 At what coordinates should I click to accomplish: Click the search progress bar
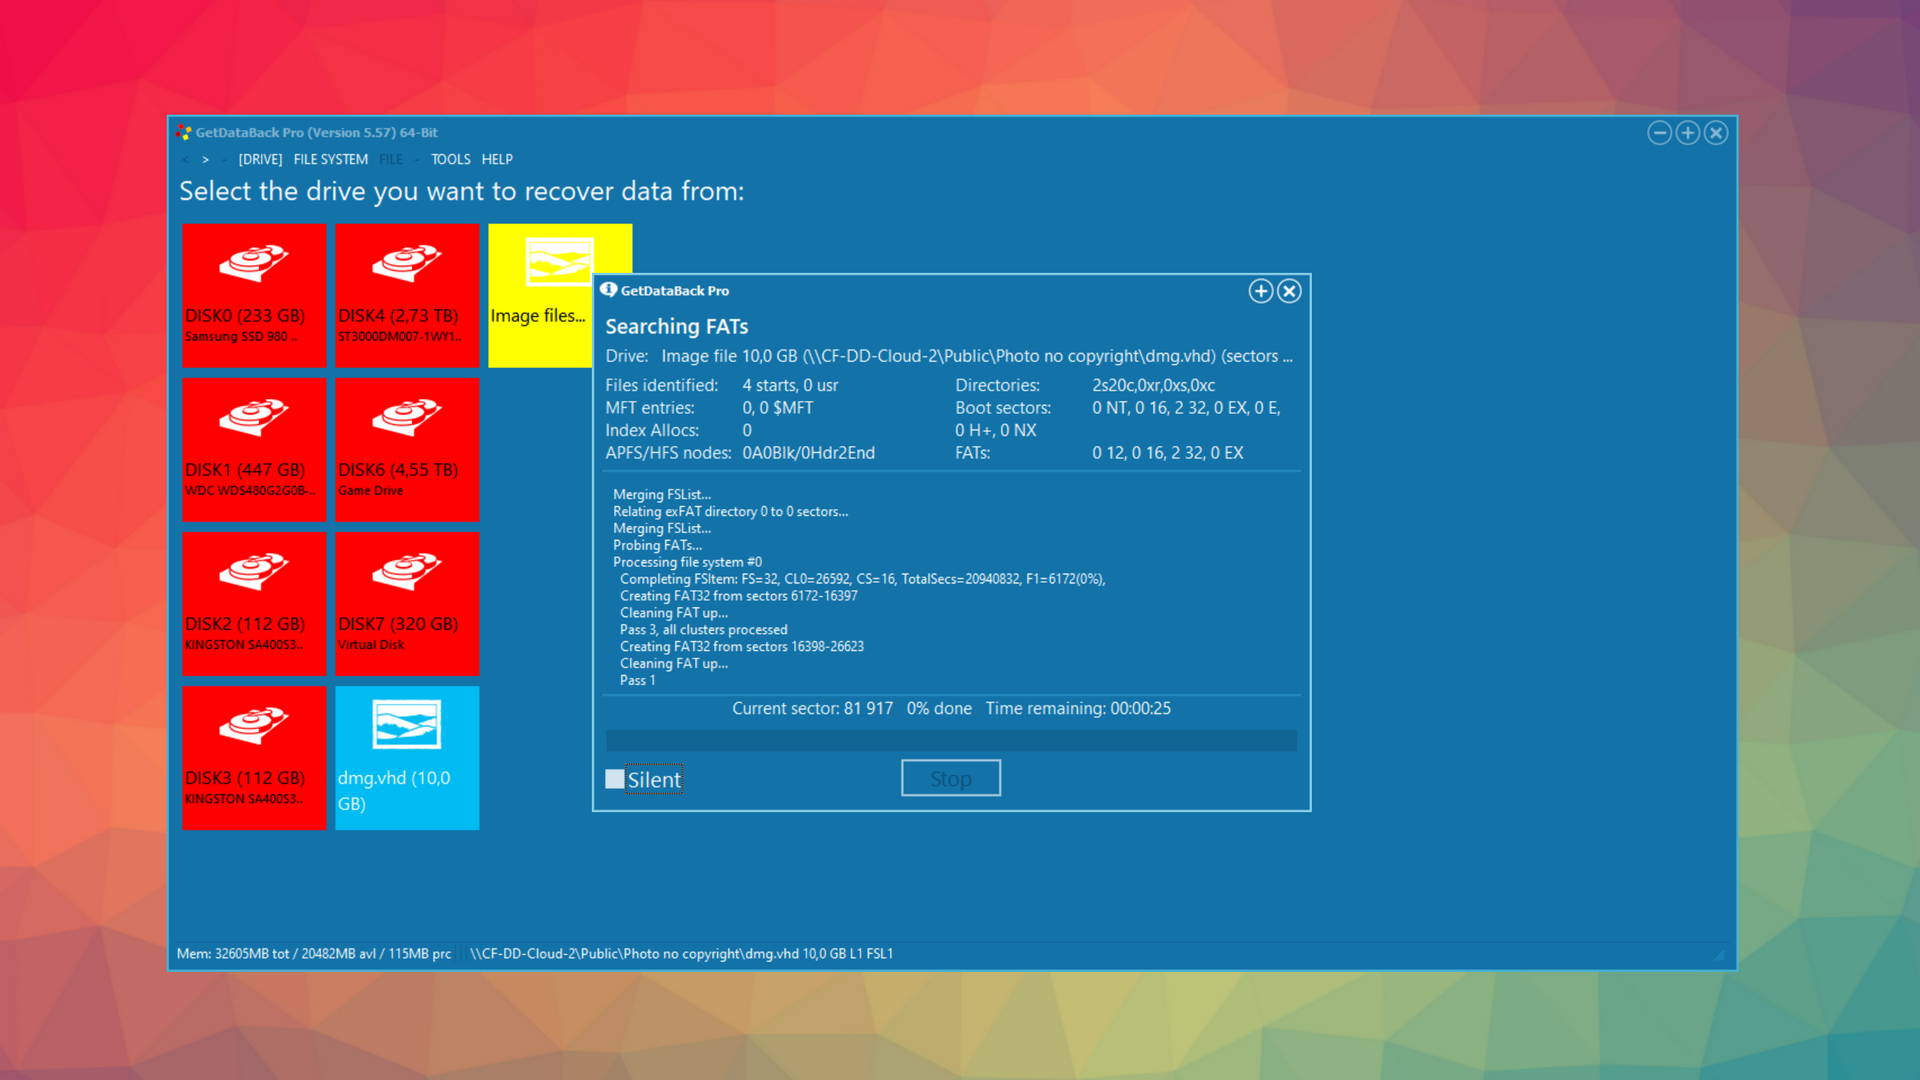(x=951, y=741)
